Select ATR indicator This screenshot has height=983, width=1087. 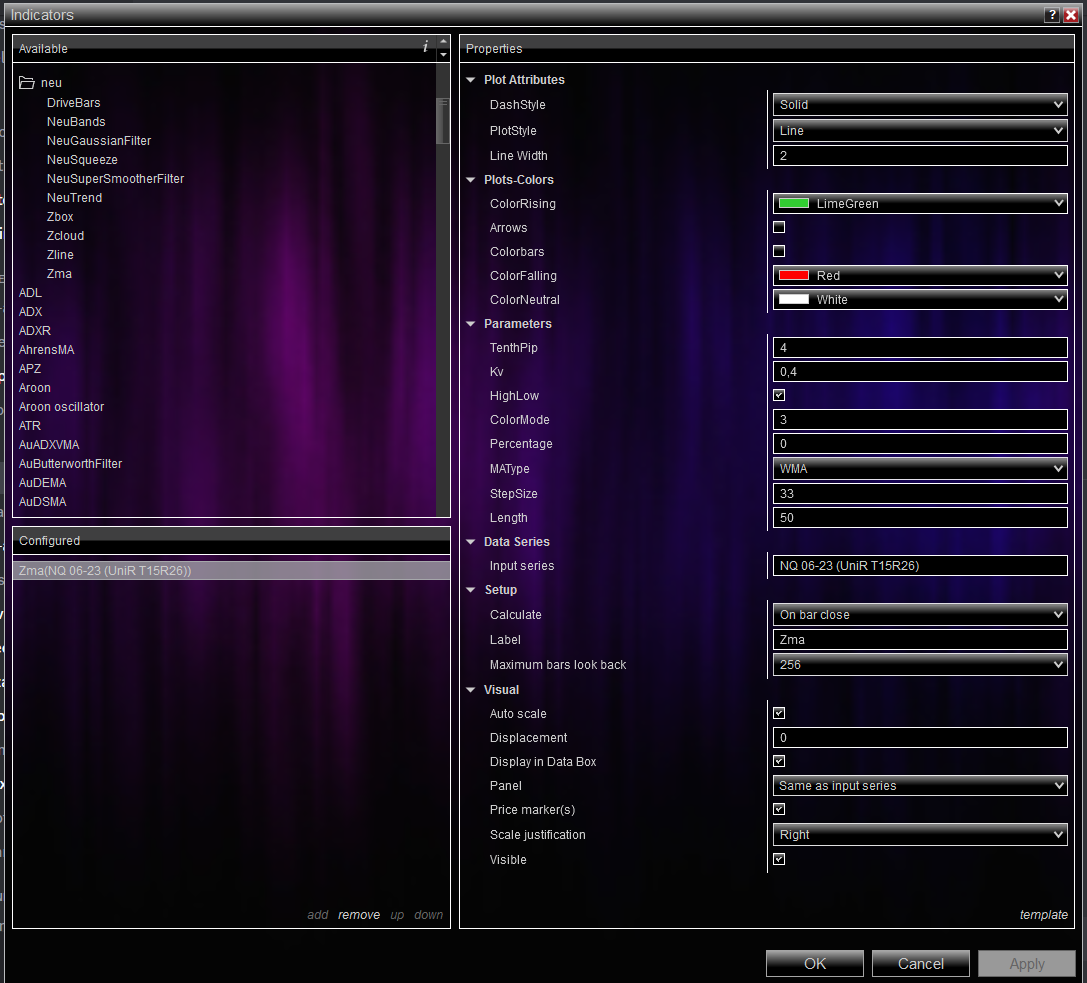pos(30,426)
